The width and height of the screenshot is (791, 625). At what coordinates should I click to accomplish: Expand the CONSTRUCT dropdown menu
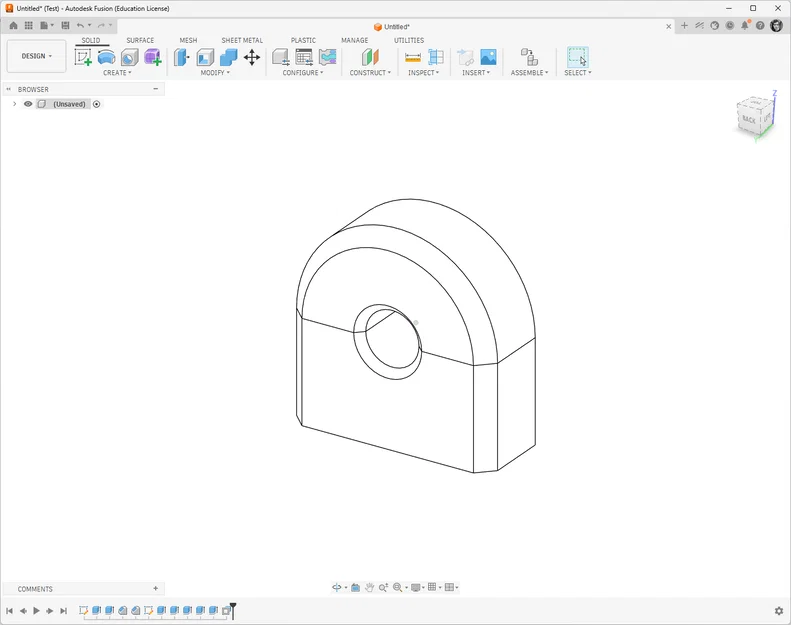(x=370, y=73)
